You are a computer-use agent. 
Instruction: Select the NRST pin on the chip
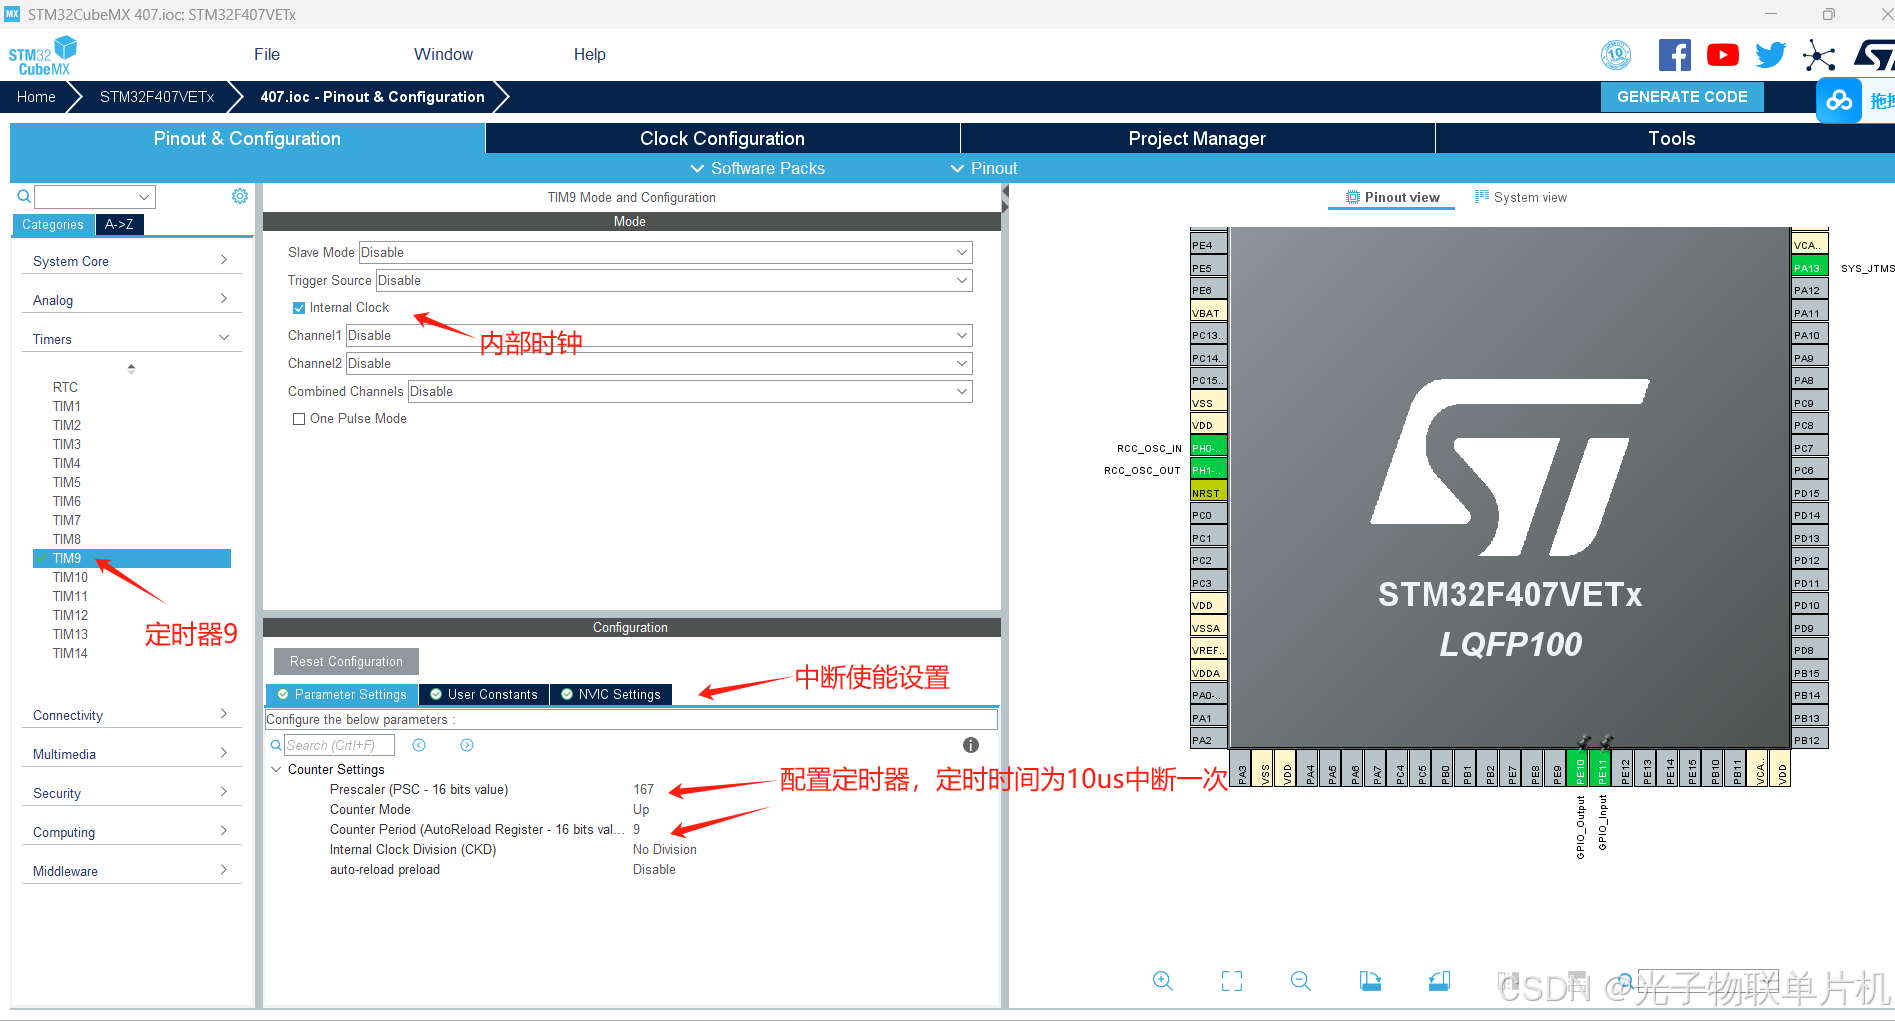1208,493
